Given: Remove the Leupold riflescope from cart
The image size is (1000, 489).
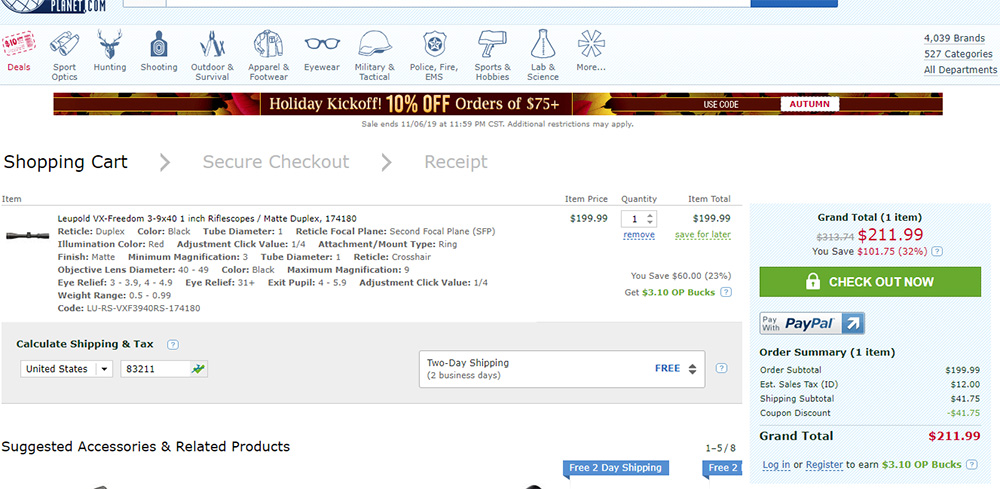Looking at the screenshot, I should tap(639, 235).
